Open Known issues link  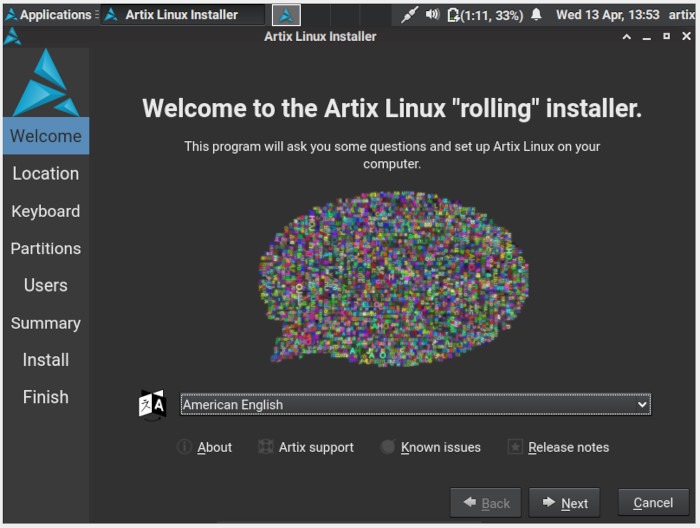click(430, 447)
